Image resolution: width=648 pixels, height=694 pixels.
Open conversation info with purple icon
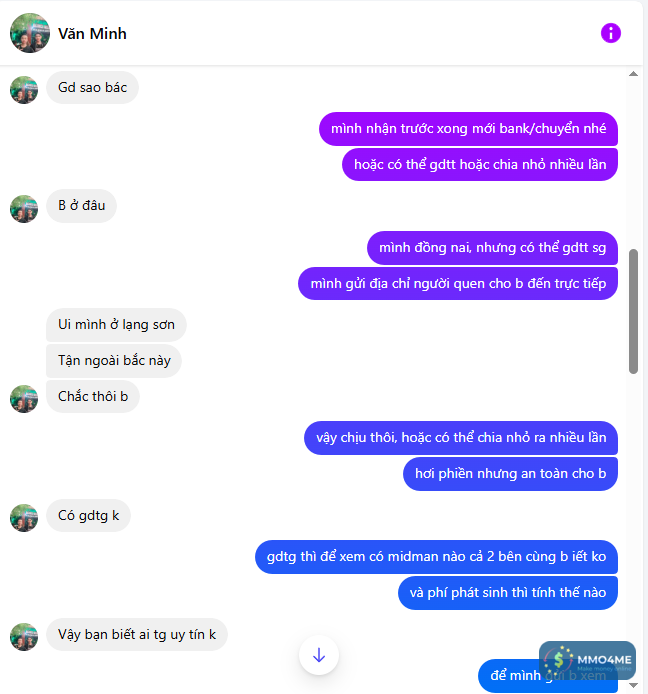tap(610, 33)
